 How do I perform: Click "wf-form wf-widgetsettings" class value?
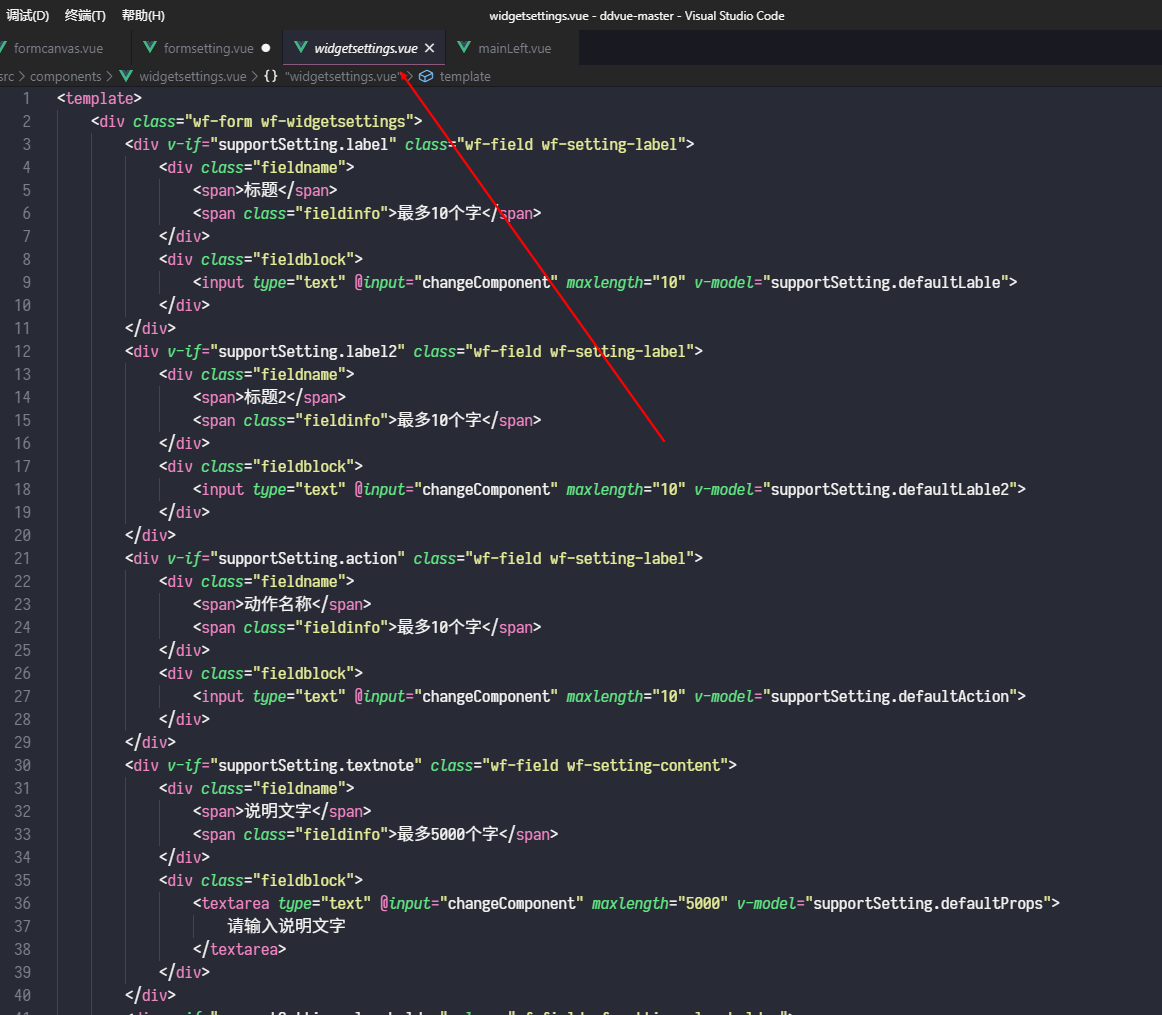[x=299, y=122]
